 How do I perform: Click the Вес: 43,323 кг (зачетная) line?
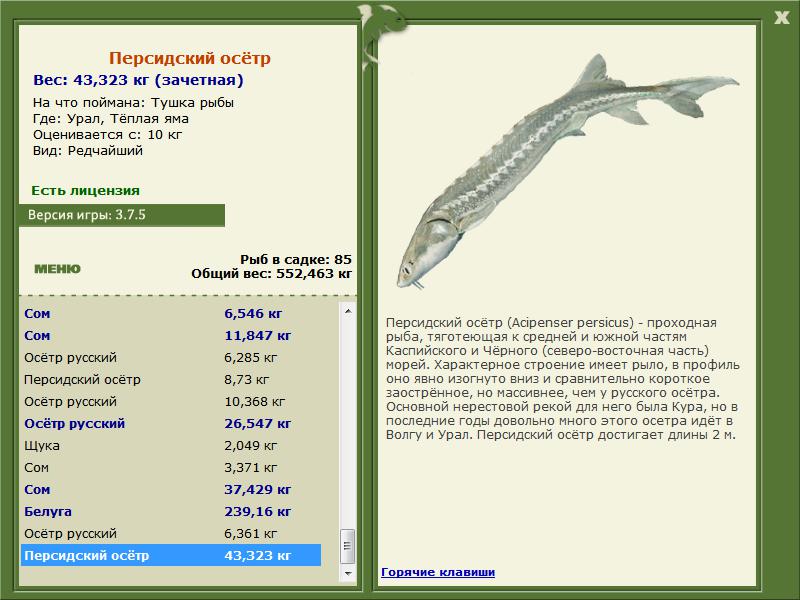(138, 80)
